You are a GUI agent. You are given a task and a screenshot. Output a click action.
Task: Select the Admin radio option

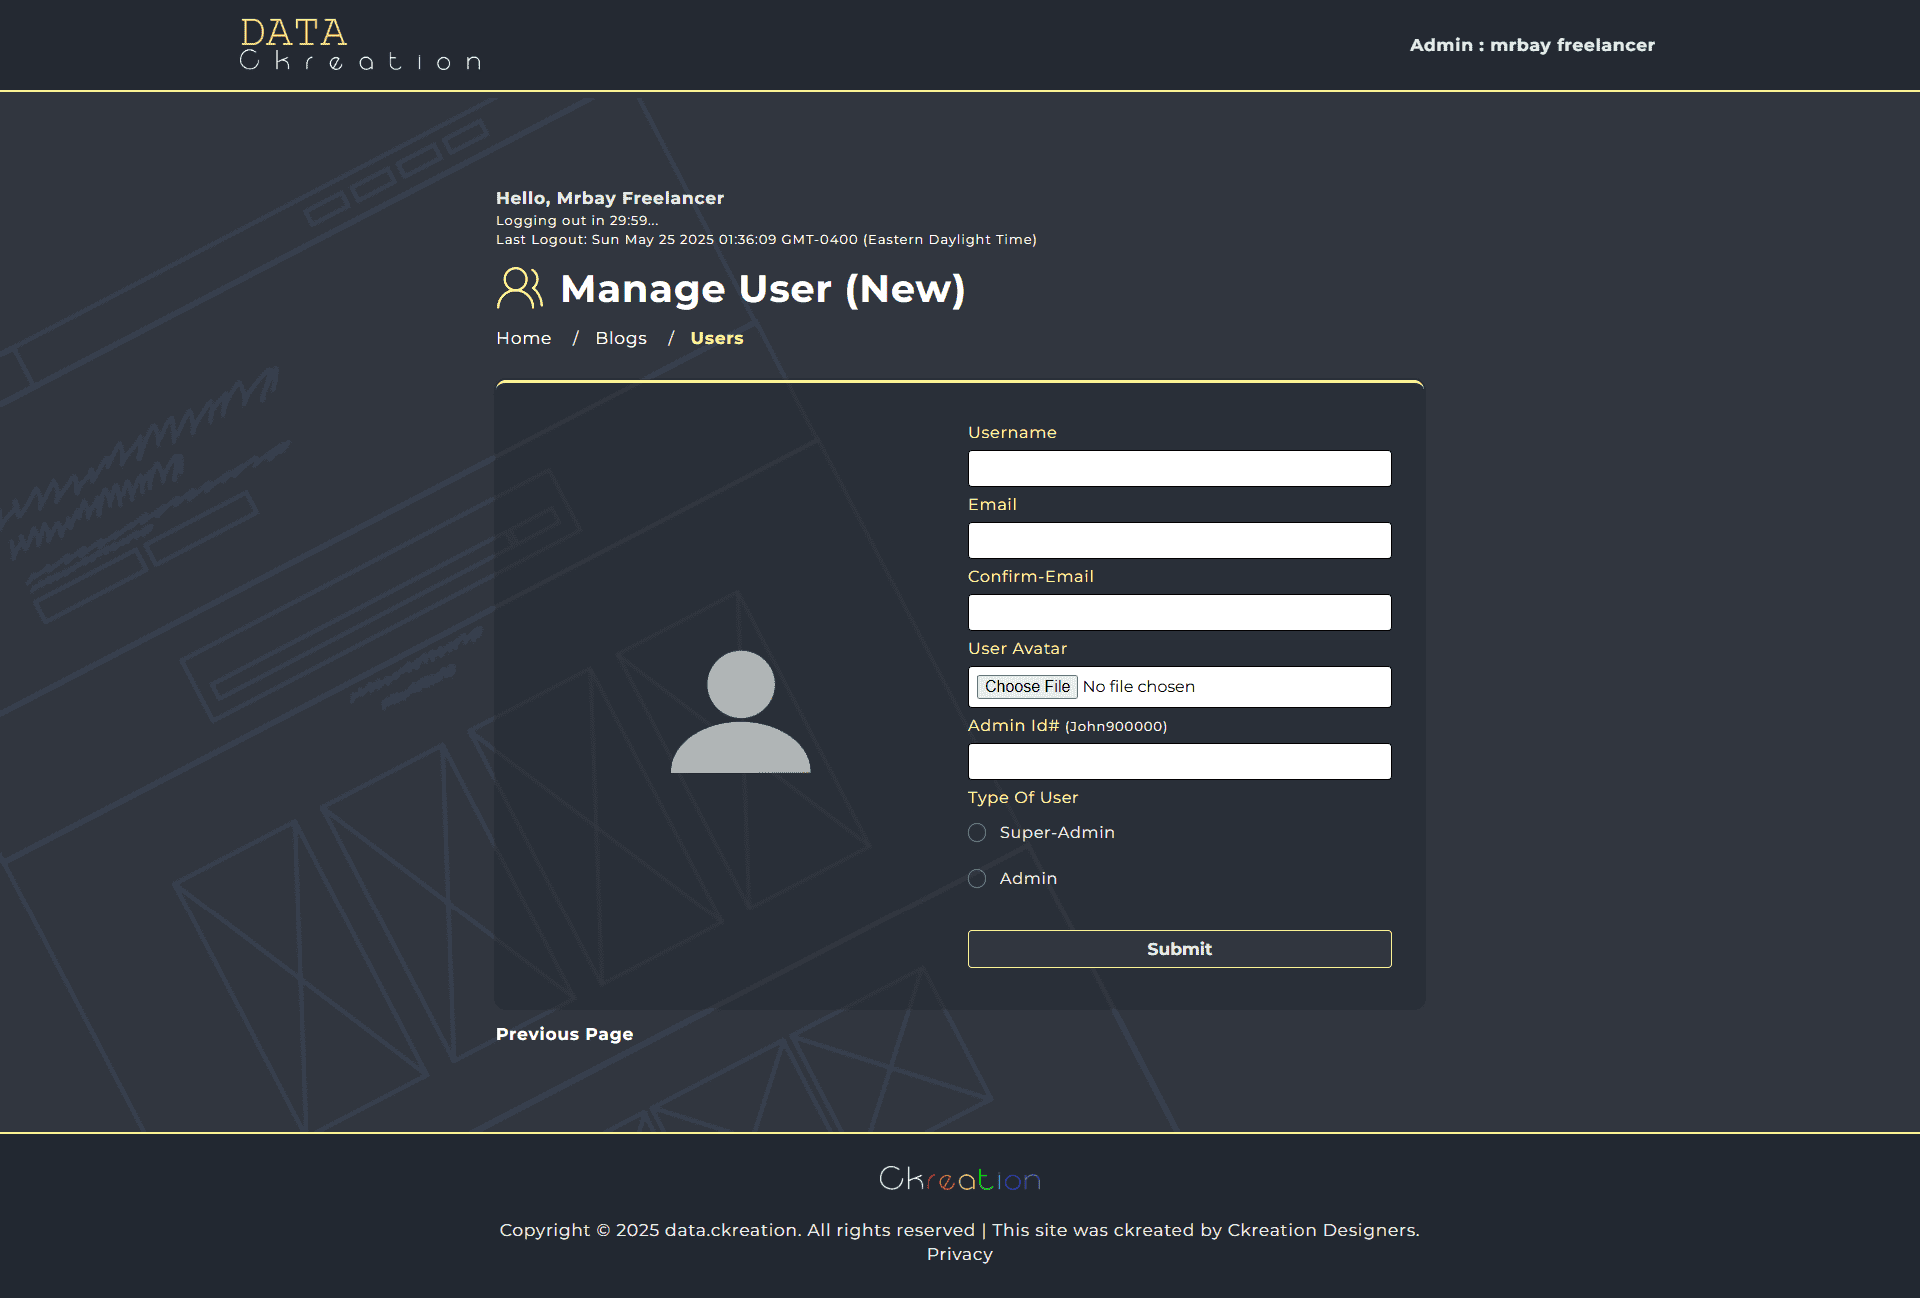pos(977,879)
